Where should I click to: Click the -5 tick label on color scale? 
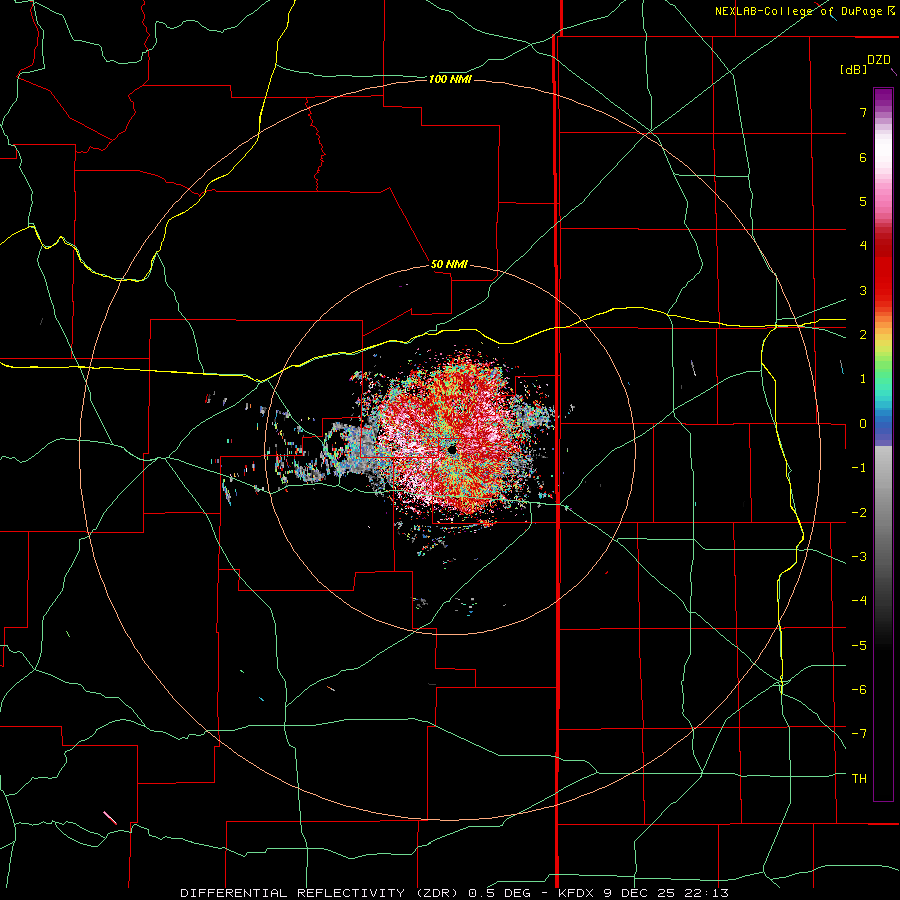pos(859,646)
